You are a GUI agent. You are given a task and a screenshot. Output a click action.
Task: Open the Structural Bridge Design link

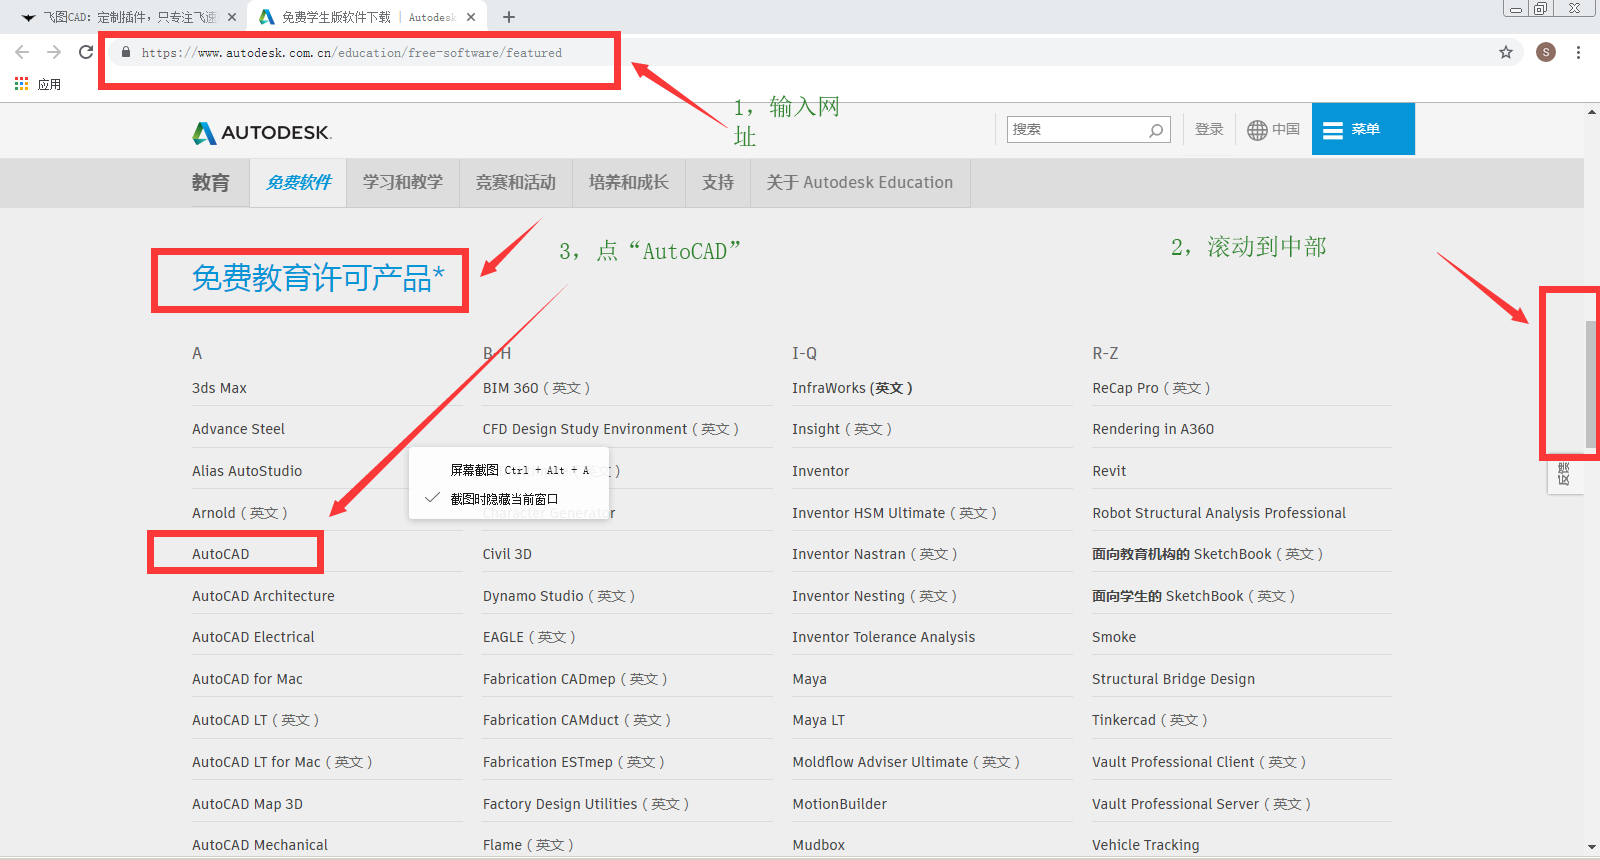[1173, 679]
